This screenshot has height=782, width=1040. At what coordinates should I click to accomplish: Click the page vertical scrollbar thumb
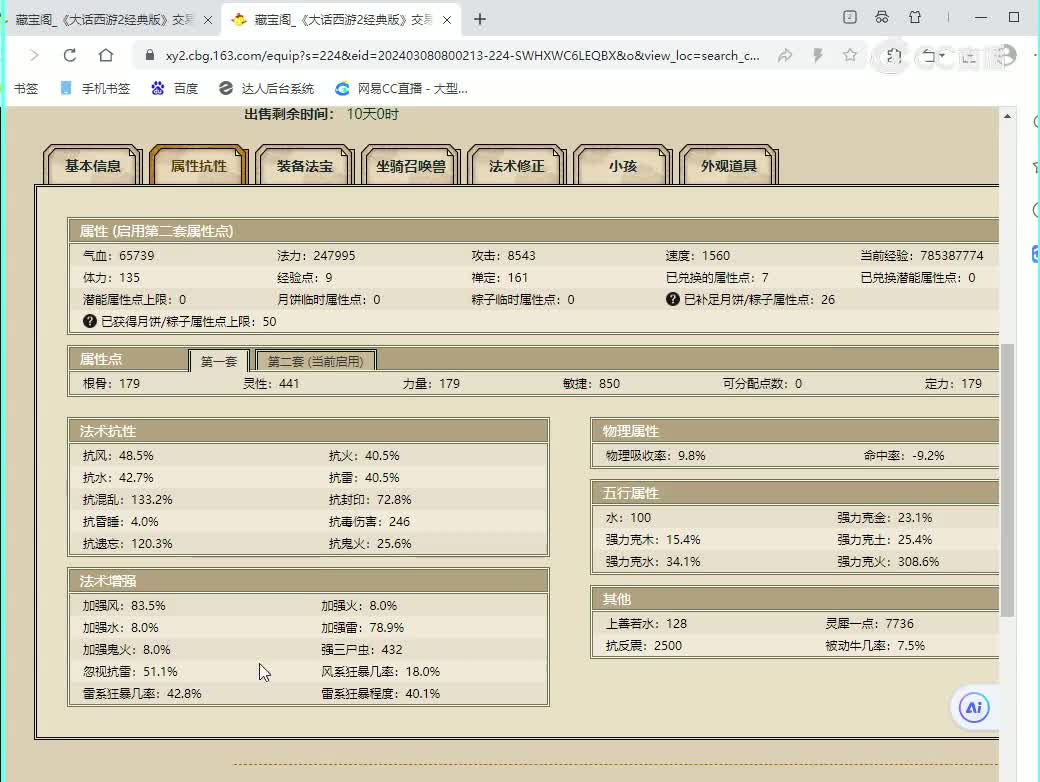(1008, 480)
